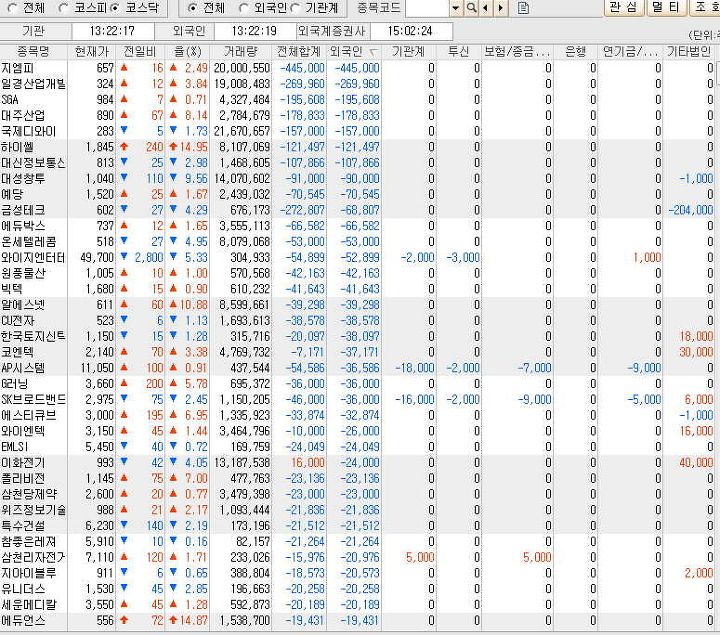Screen dimensions: 720x635
Task: Select the 기관계 radio button
Action: click(296, 8)
